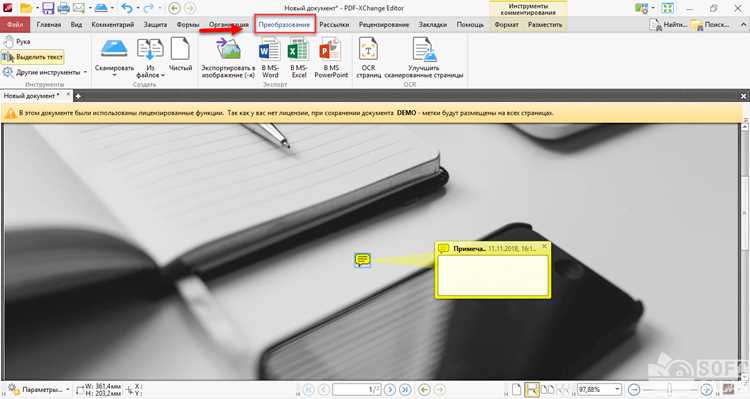Switch to the Home (Главная) tab
The height and width of the screenshot is (399, 750).
tap(49, 24)
